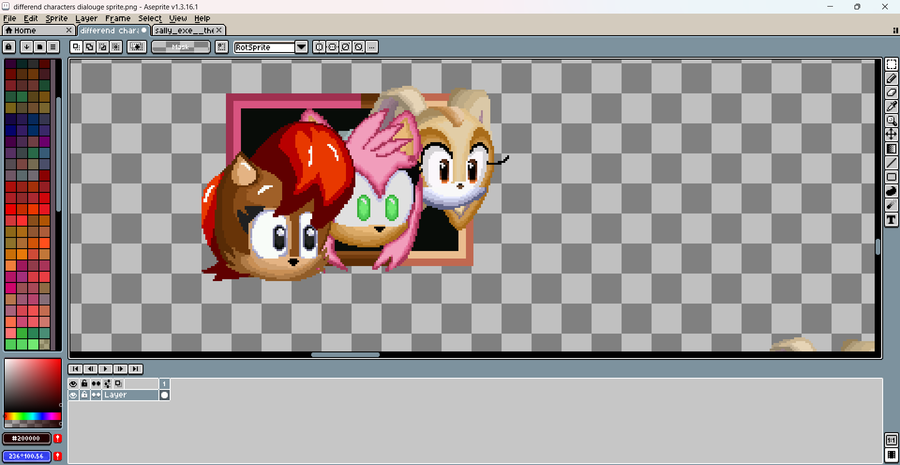Go to the previous frame

point(91,369)
